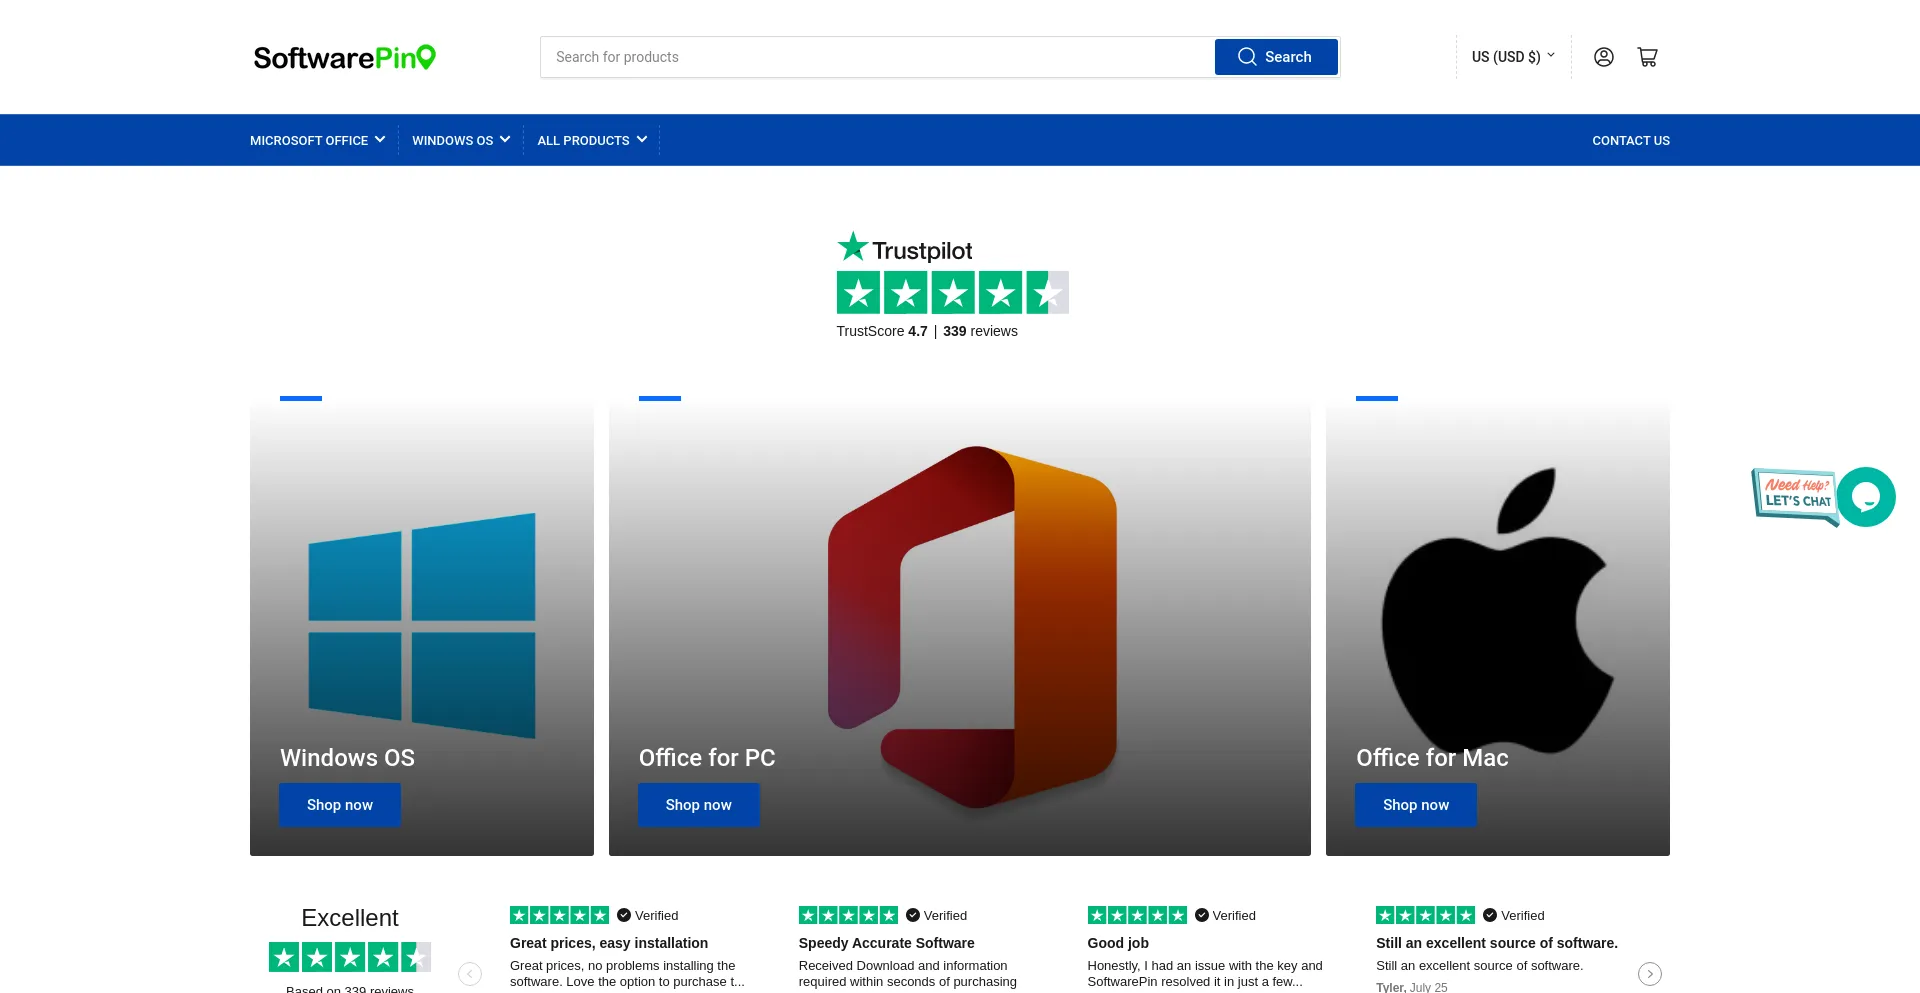Click the 'Office for Mac' card title
This screenshot has height=993, width=1920.
click(1432, 758)
